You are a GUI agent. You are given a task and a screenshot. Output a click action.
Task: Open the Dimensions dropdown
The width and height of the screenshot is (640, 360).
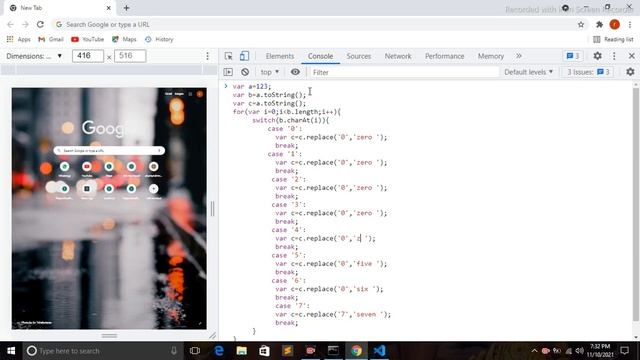pyautogui.click(x=34, y=56)
